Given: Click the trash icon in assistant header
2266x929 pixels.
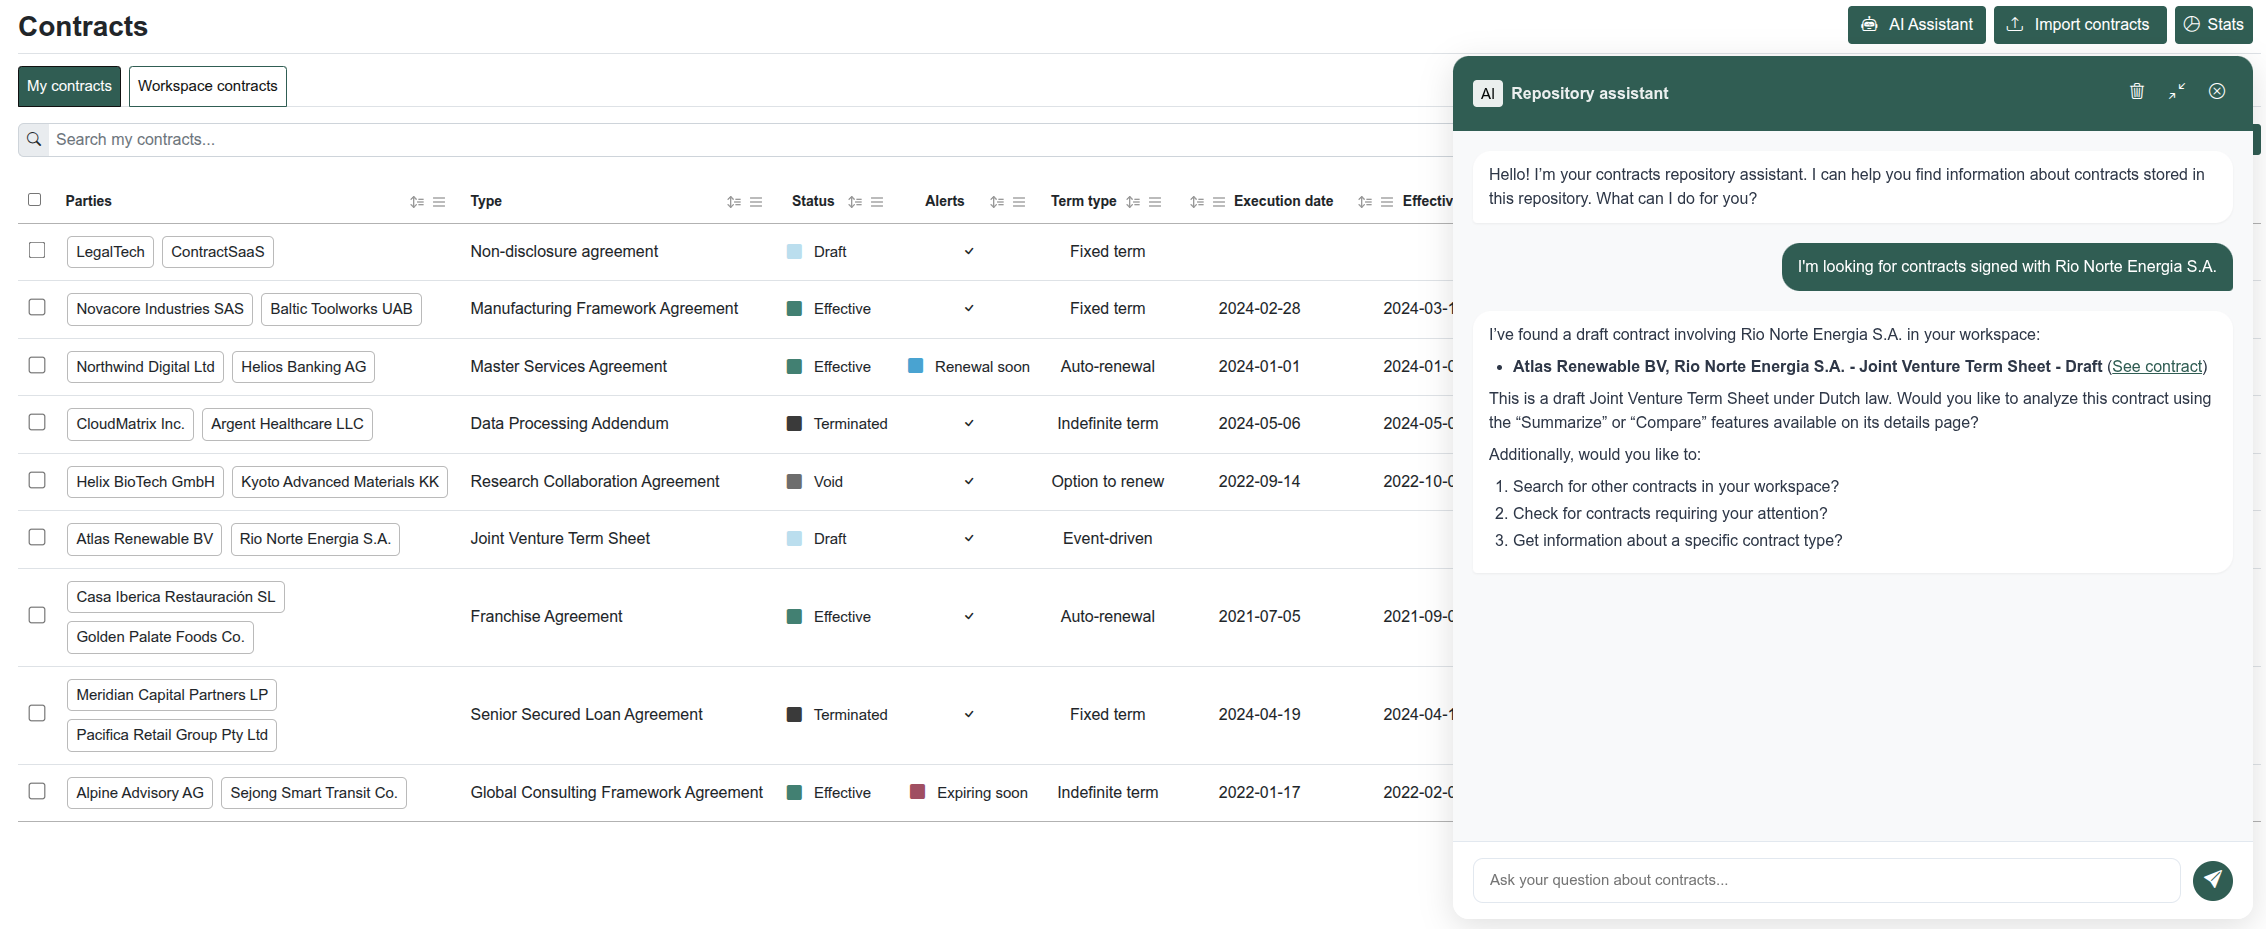Looking at the screenshot, I should pyautogui.click(x=2136, y=92).
